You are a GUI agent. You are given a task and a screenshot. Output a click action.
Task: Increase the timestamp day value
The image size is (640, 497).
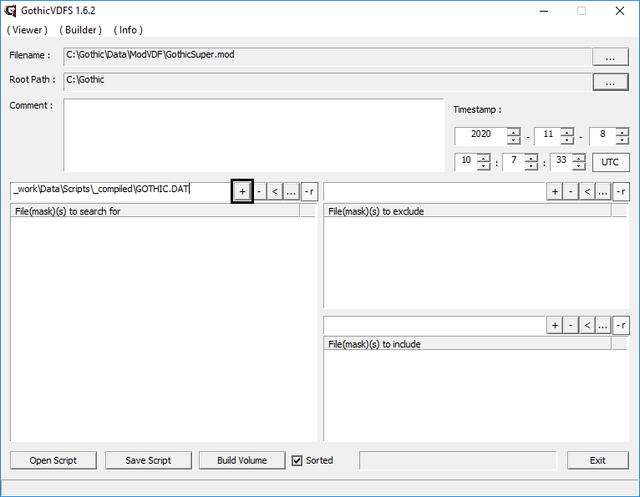(x=622, y=132)
